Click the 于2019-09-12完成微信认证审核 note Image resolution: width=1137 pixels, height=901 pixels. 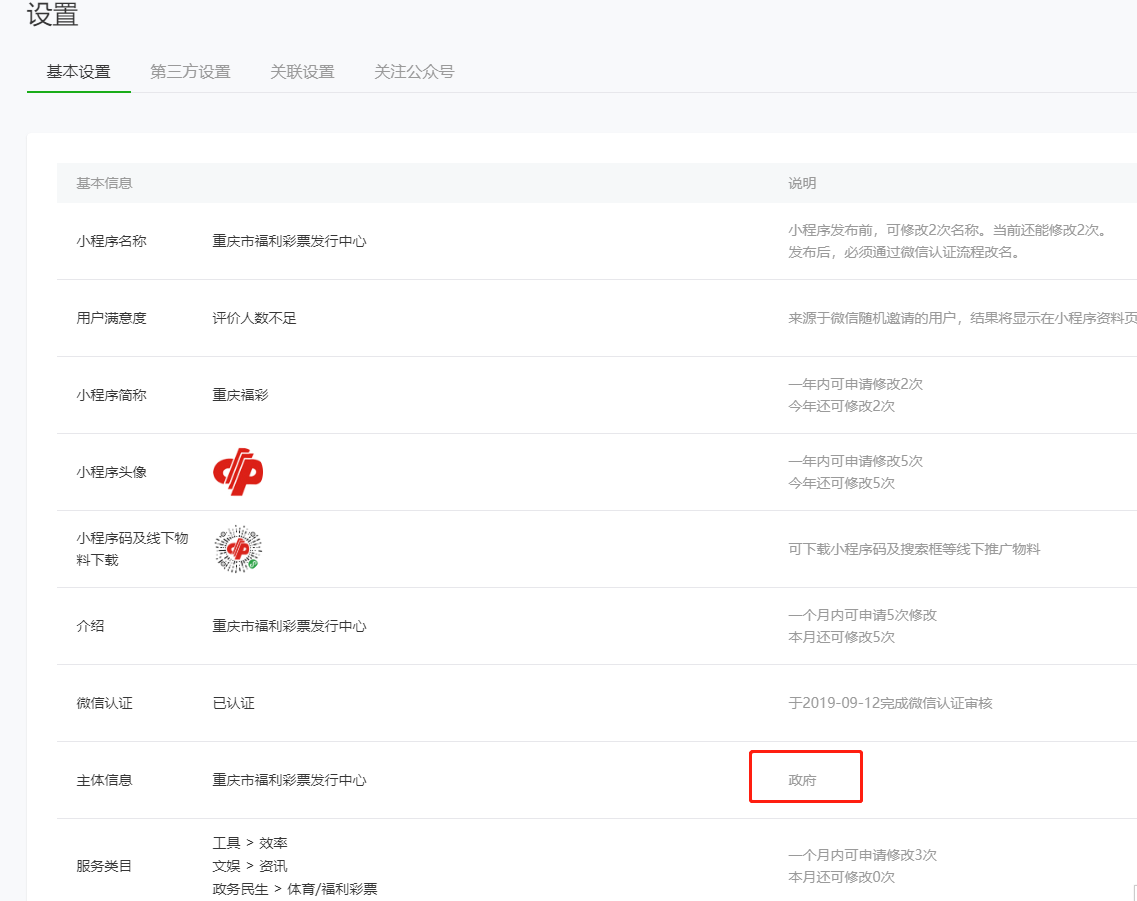click(x=890, y=703)
